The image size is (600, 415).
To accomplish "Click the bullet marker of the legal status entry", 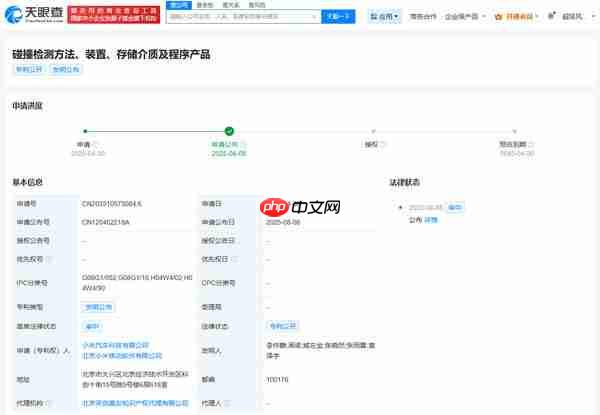I will click(x=400, y=208).
